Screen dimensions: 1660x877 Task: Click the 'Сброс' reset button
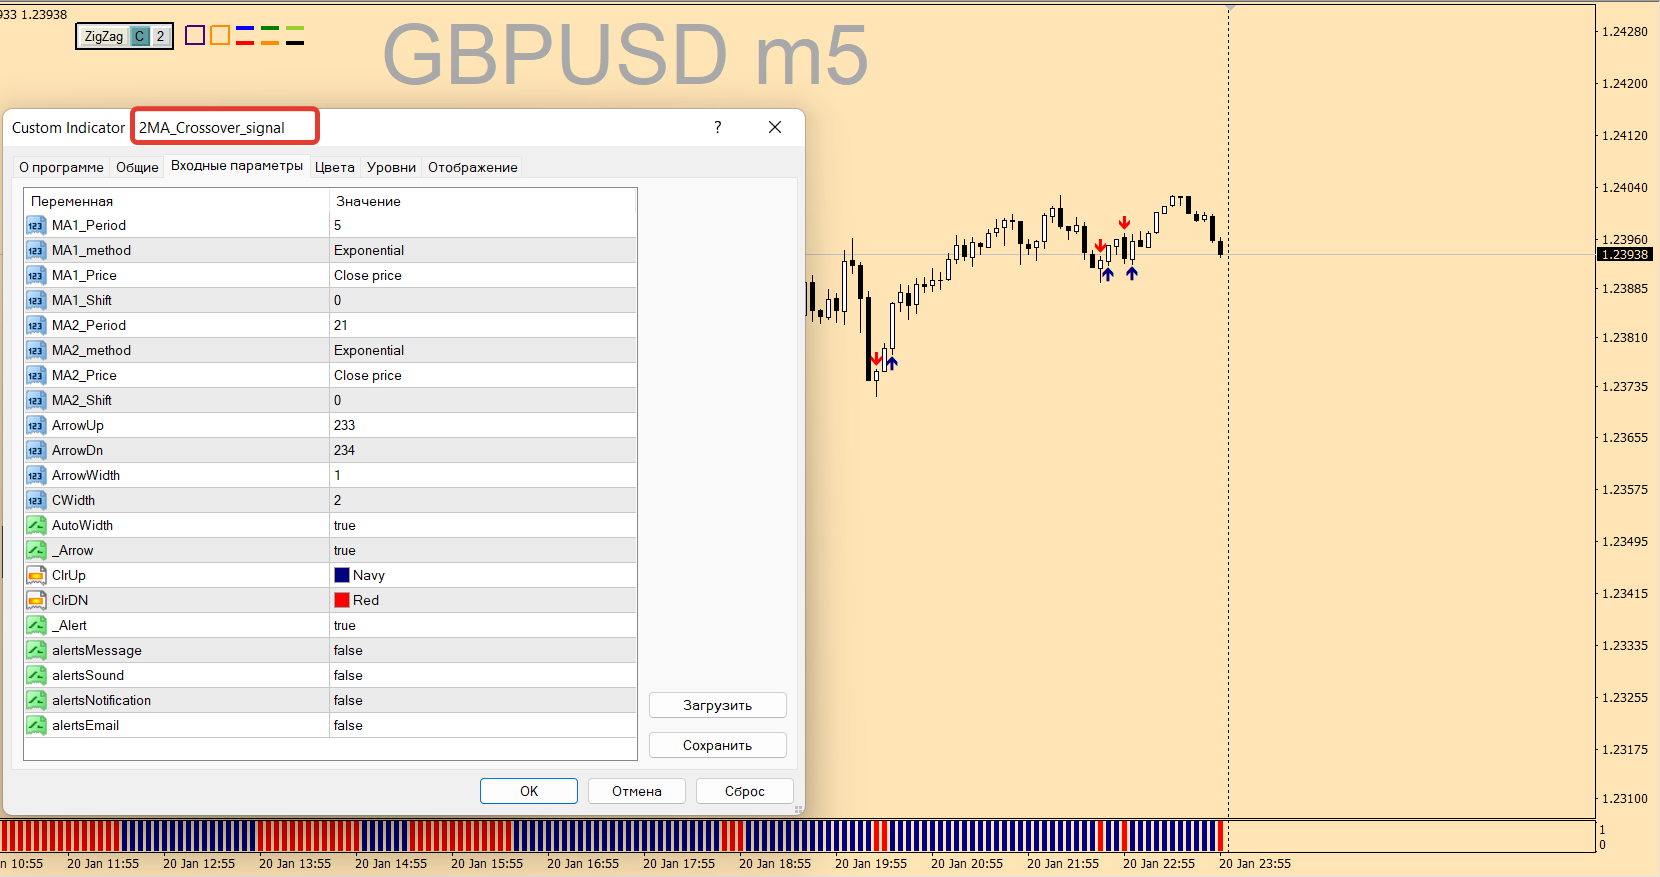point(745,791)
